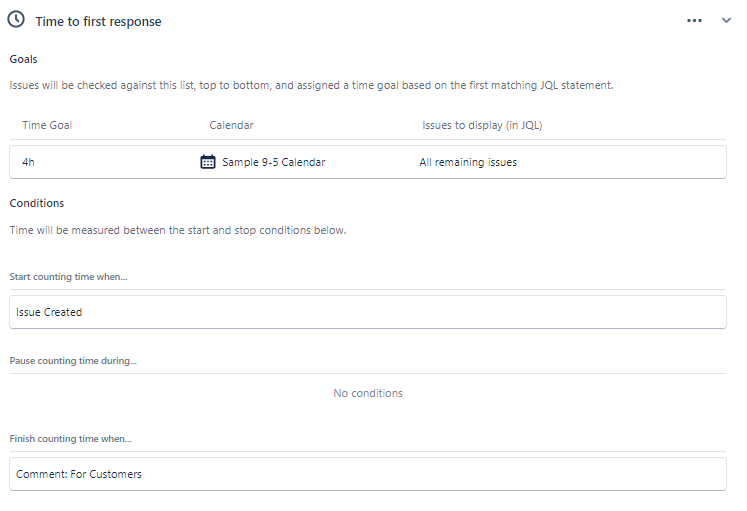Select the Issue Created start condition box
The image size is (747, 511).
point(368,312)
